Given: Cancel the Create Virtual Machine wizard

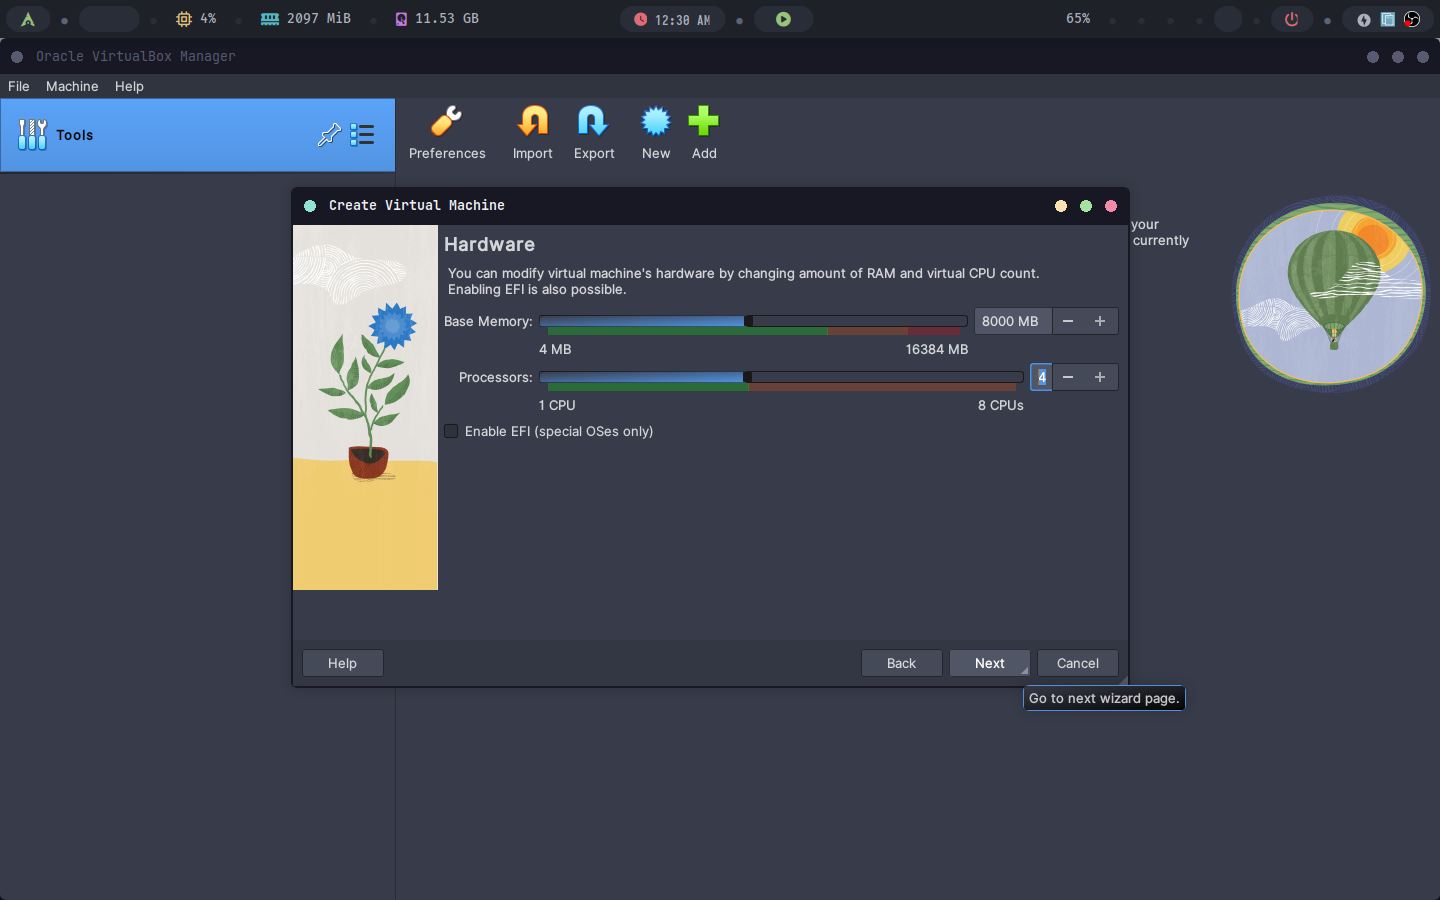Looking at the screenshot, I should pyautogui.click(x=1077, y=663).
